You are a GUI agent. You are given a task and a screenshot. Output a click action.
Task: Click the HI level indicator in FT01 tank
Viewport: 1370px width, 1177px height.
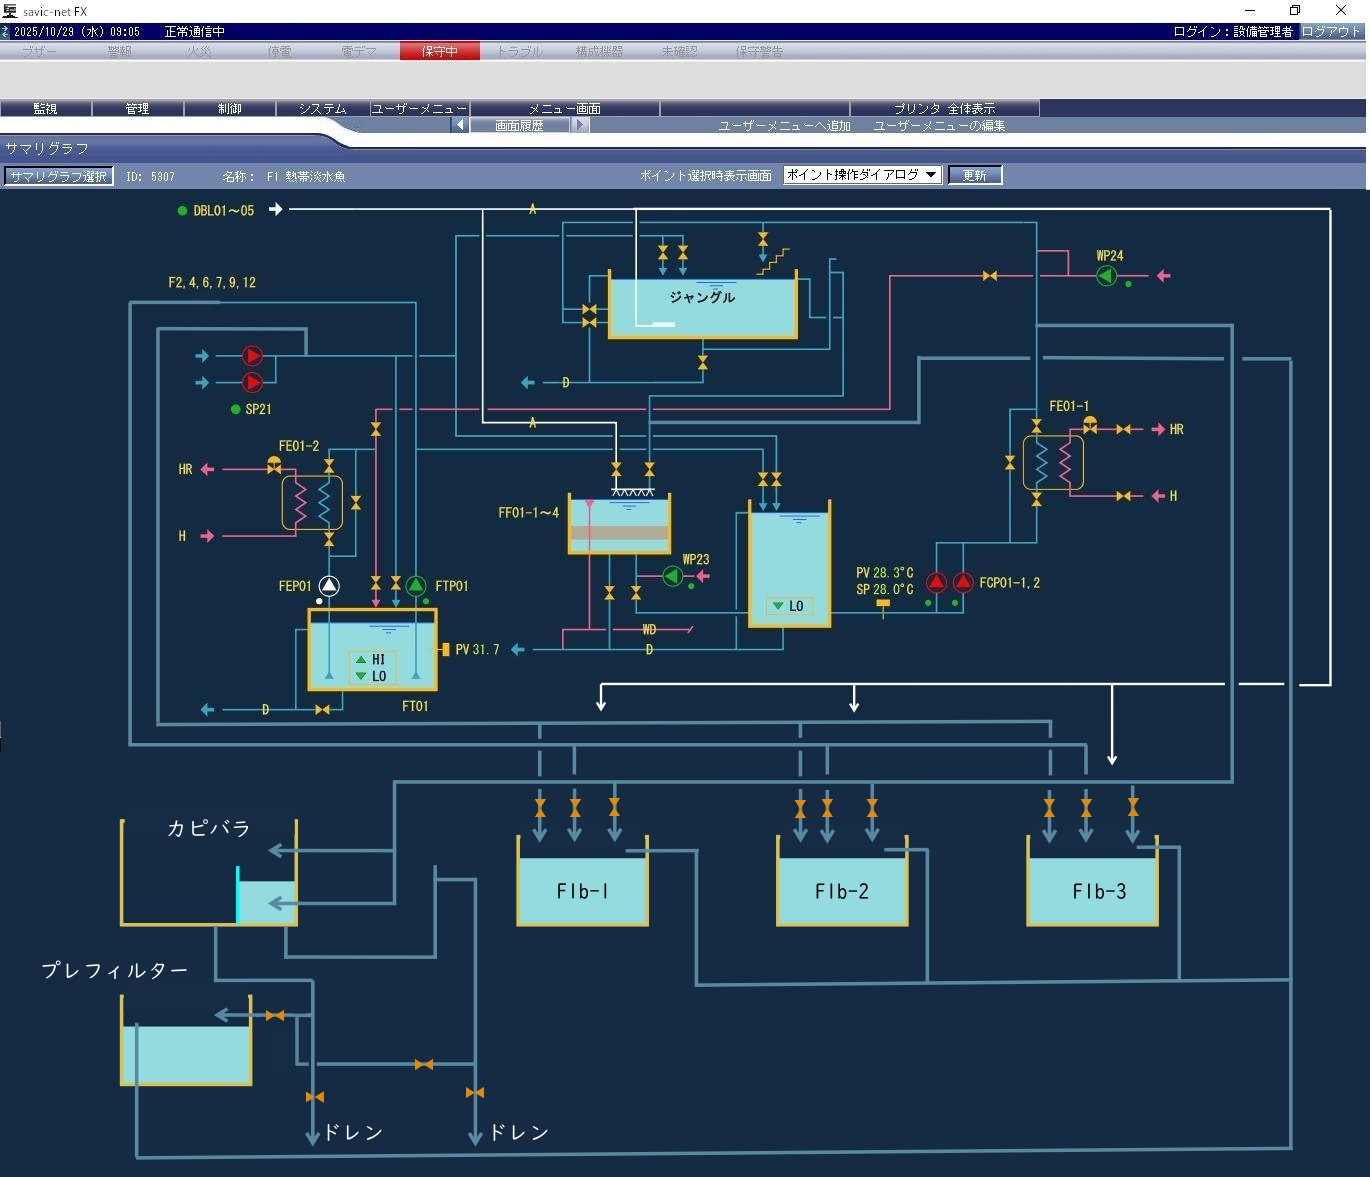(371, 659)
